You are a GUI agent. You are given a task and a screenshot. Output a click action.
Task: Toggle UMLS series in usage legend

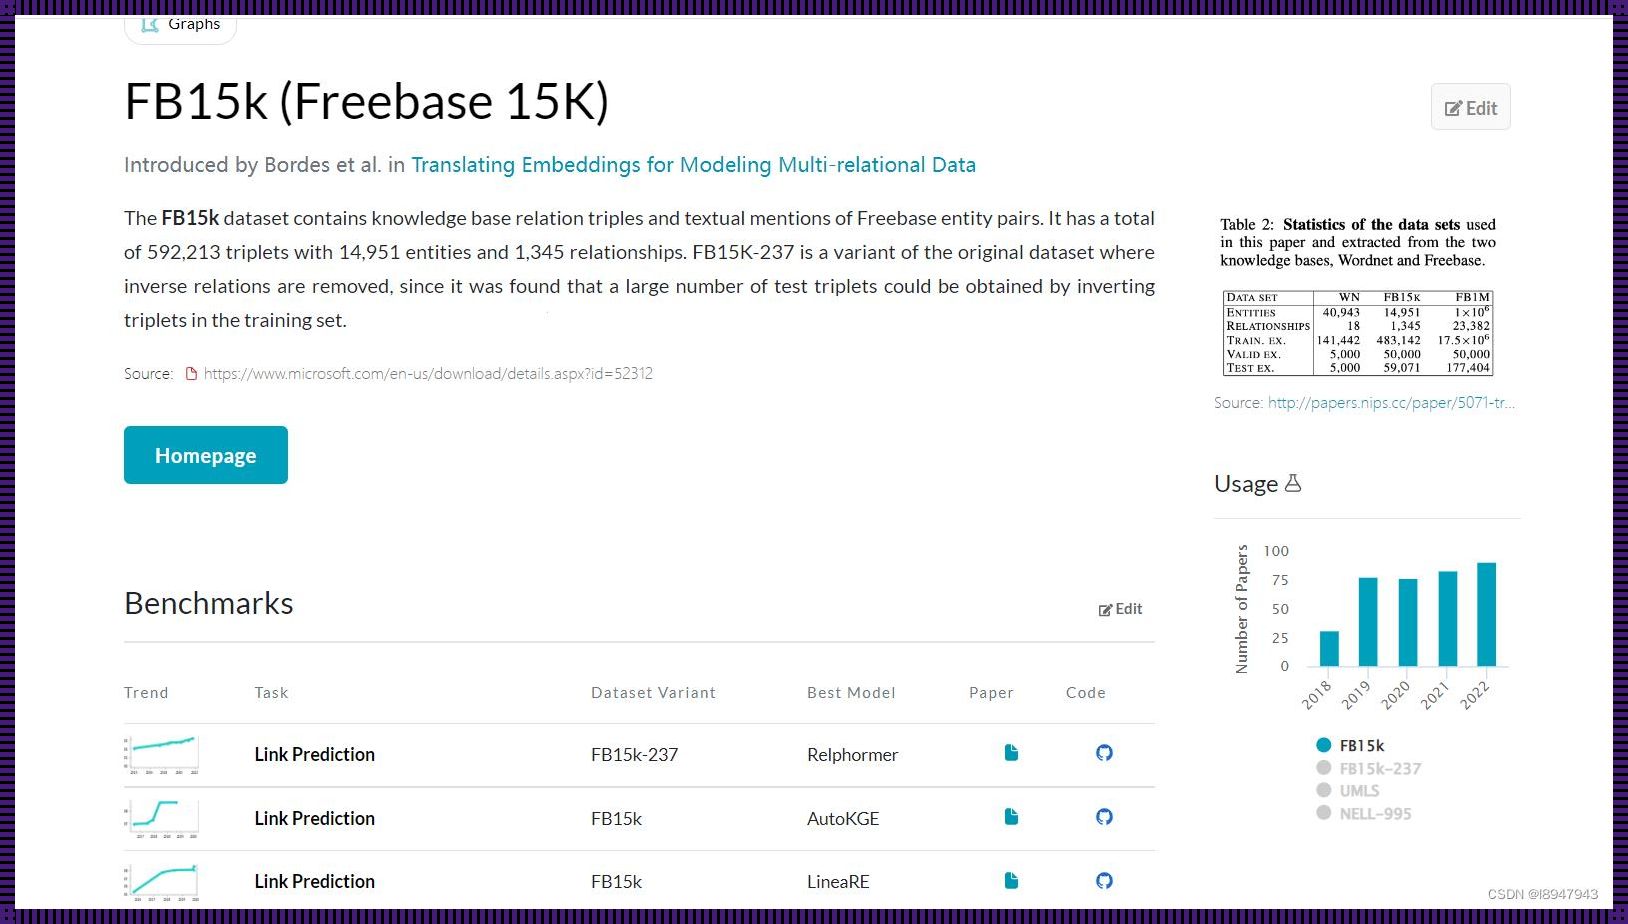click(1348, 790)
